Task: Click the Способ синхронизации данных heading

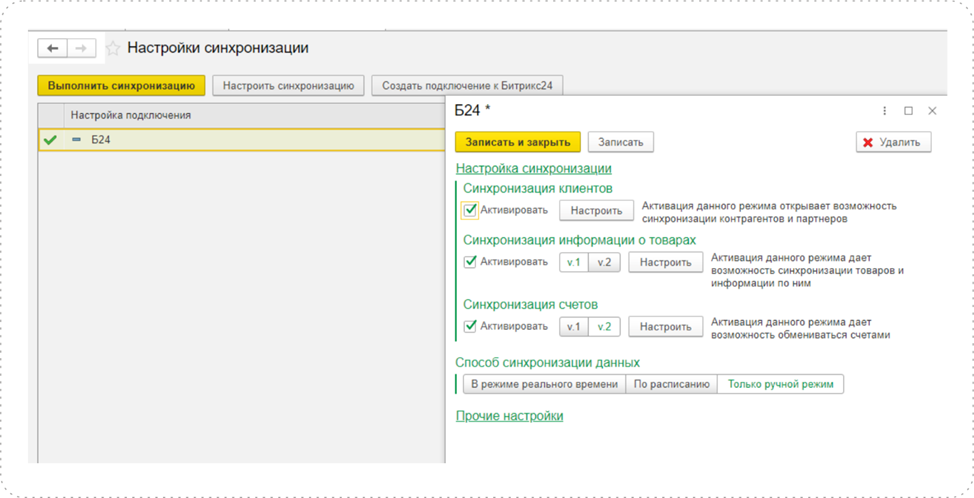Action: (x=548, y=362)
